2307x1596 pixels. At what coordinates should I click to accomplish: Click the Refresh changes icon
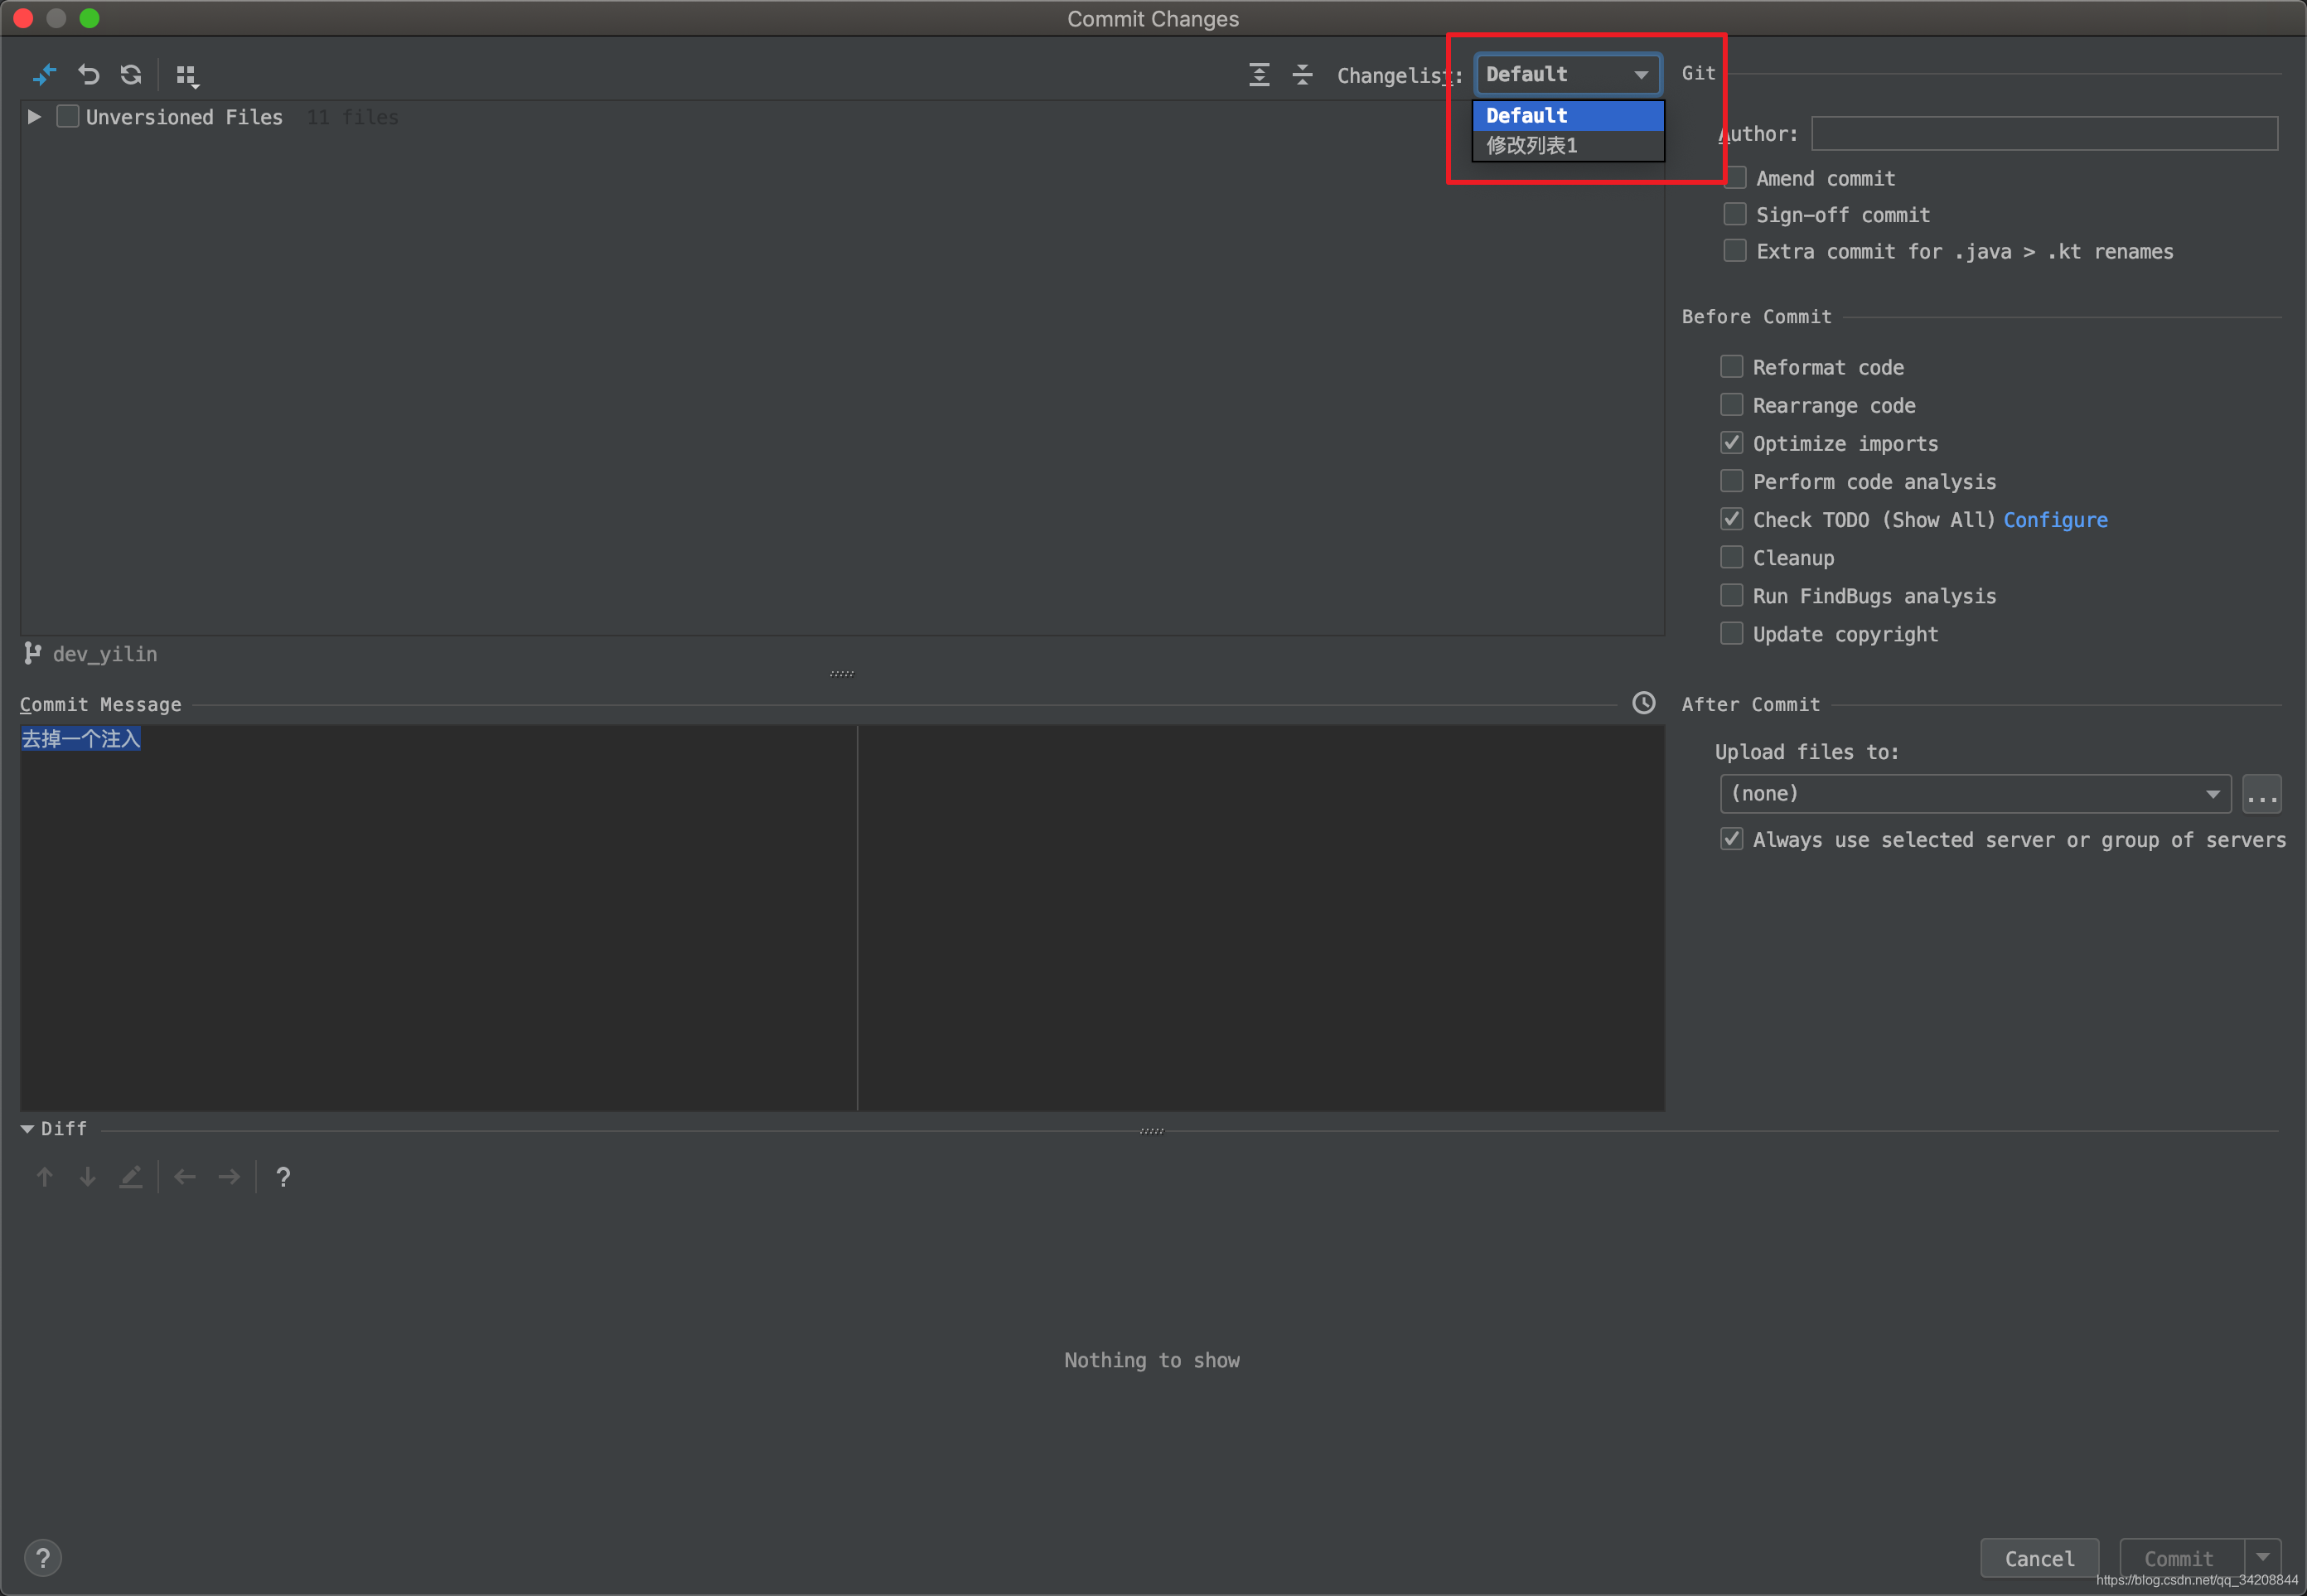tap(131, 75)
